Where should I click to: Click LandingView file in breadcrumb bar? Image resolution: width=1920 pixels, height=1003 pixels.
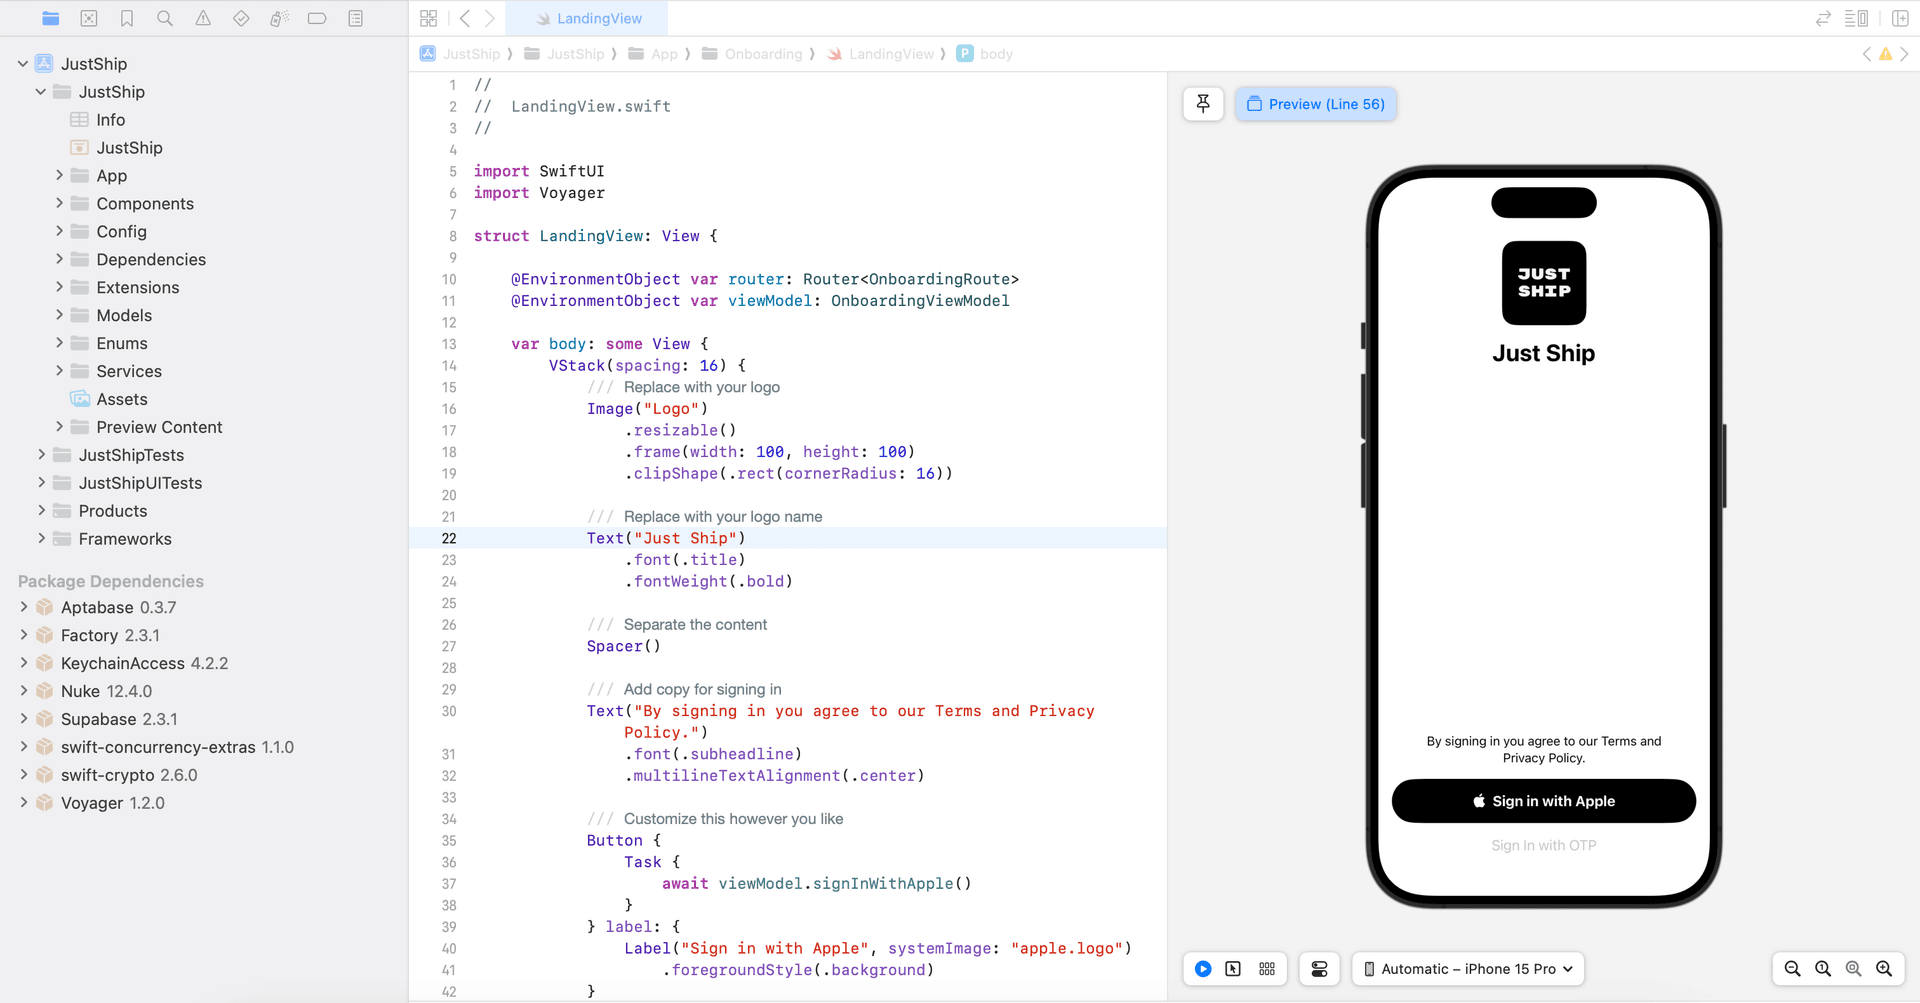click(880, 54)
